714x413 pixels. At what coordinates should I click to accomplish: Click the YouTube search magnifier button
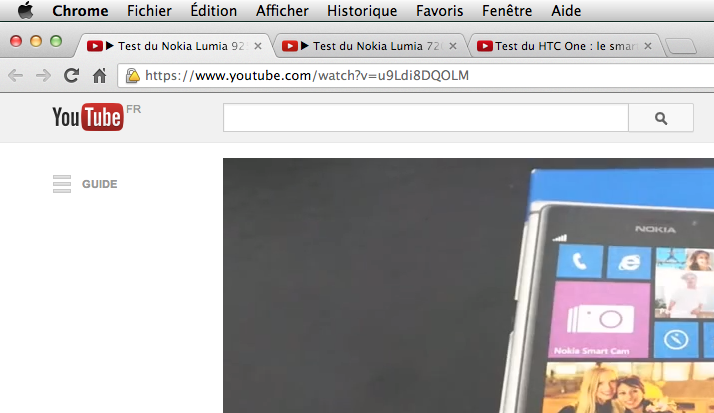point(661,118)
